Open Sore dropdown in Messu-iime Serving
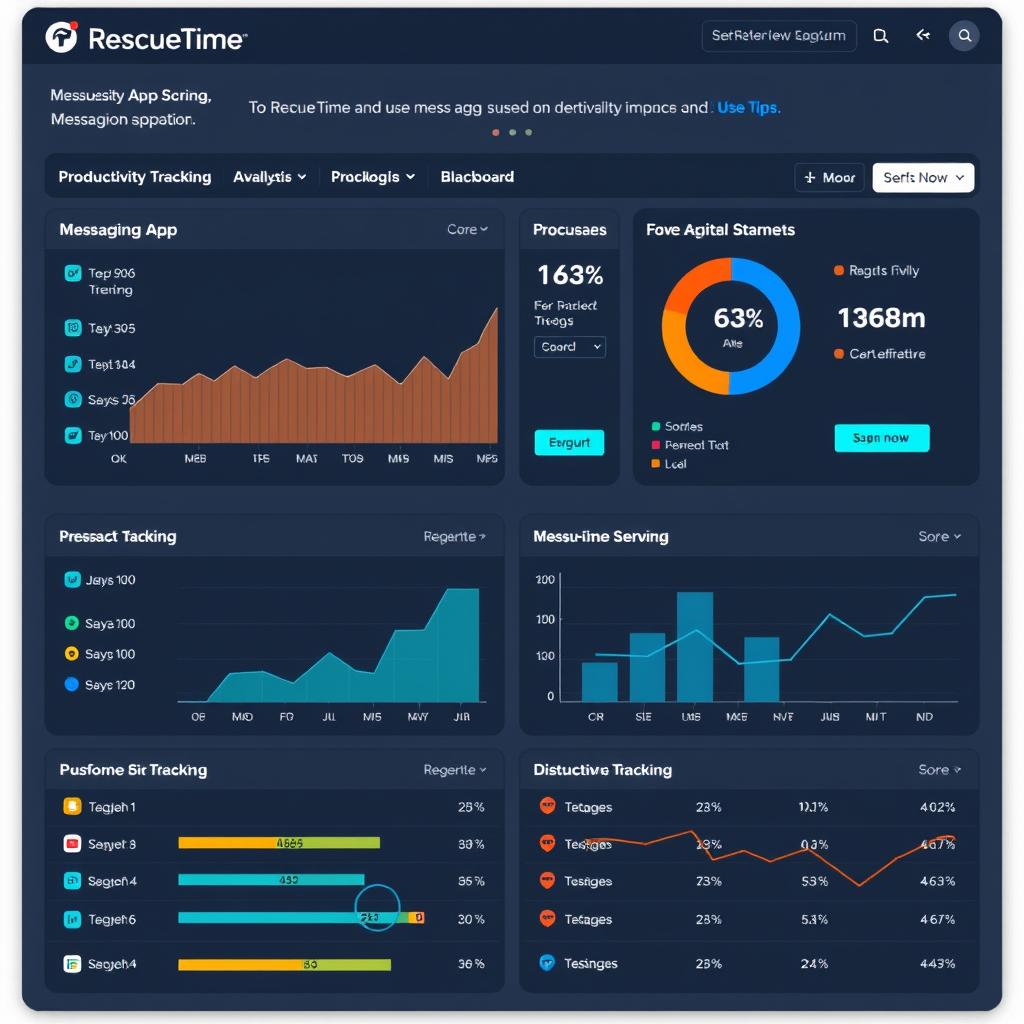 [x=939, y=536]
